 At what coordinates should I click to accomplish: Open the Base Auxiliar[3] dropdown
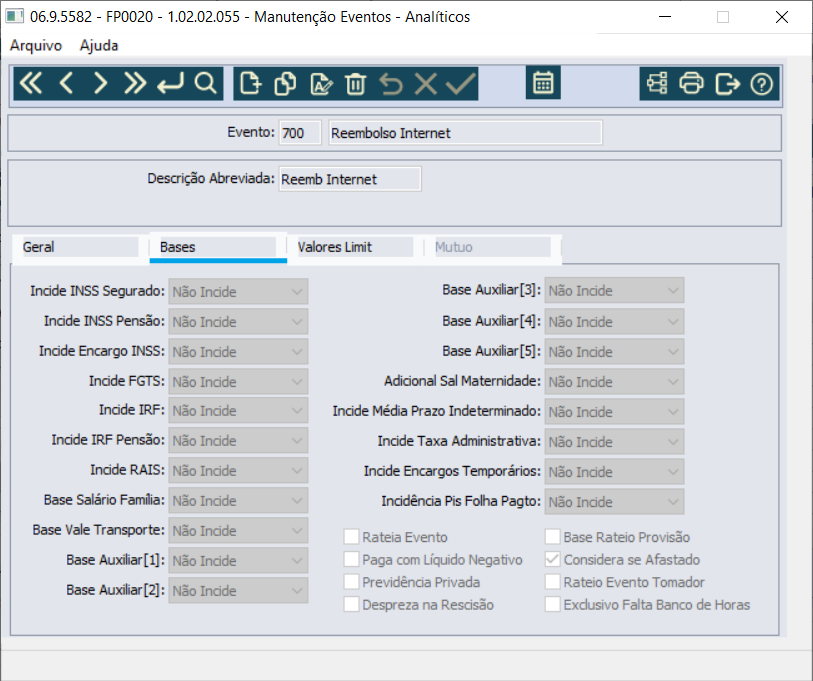pyautogui.click(x=614, y=290)
